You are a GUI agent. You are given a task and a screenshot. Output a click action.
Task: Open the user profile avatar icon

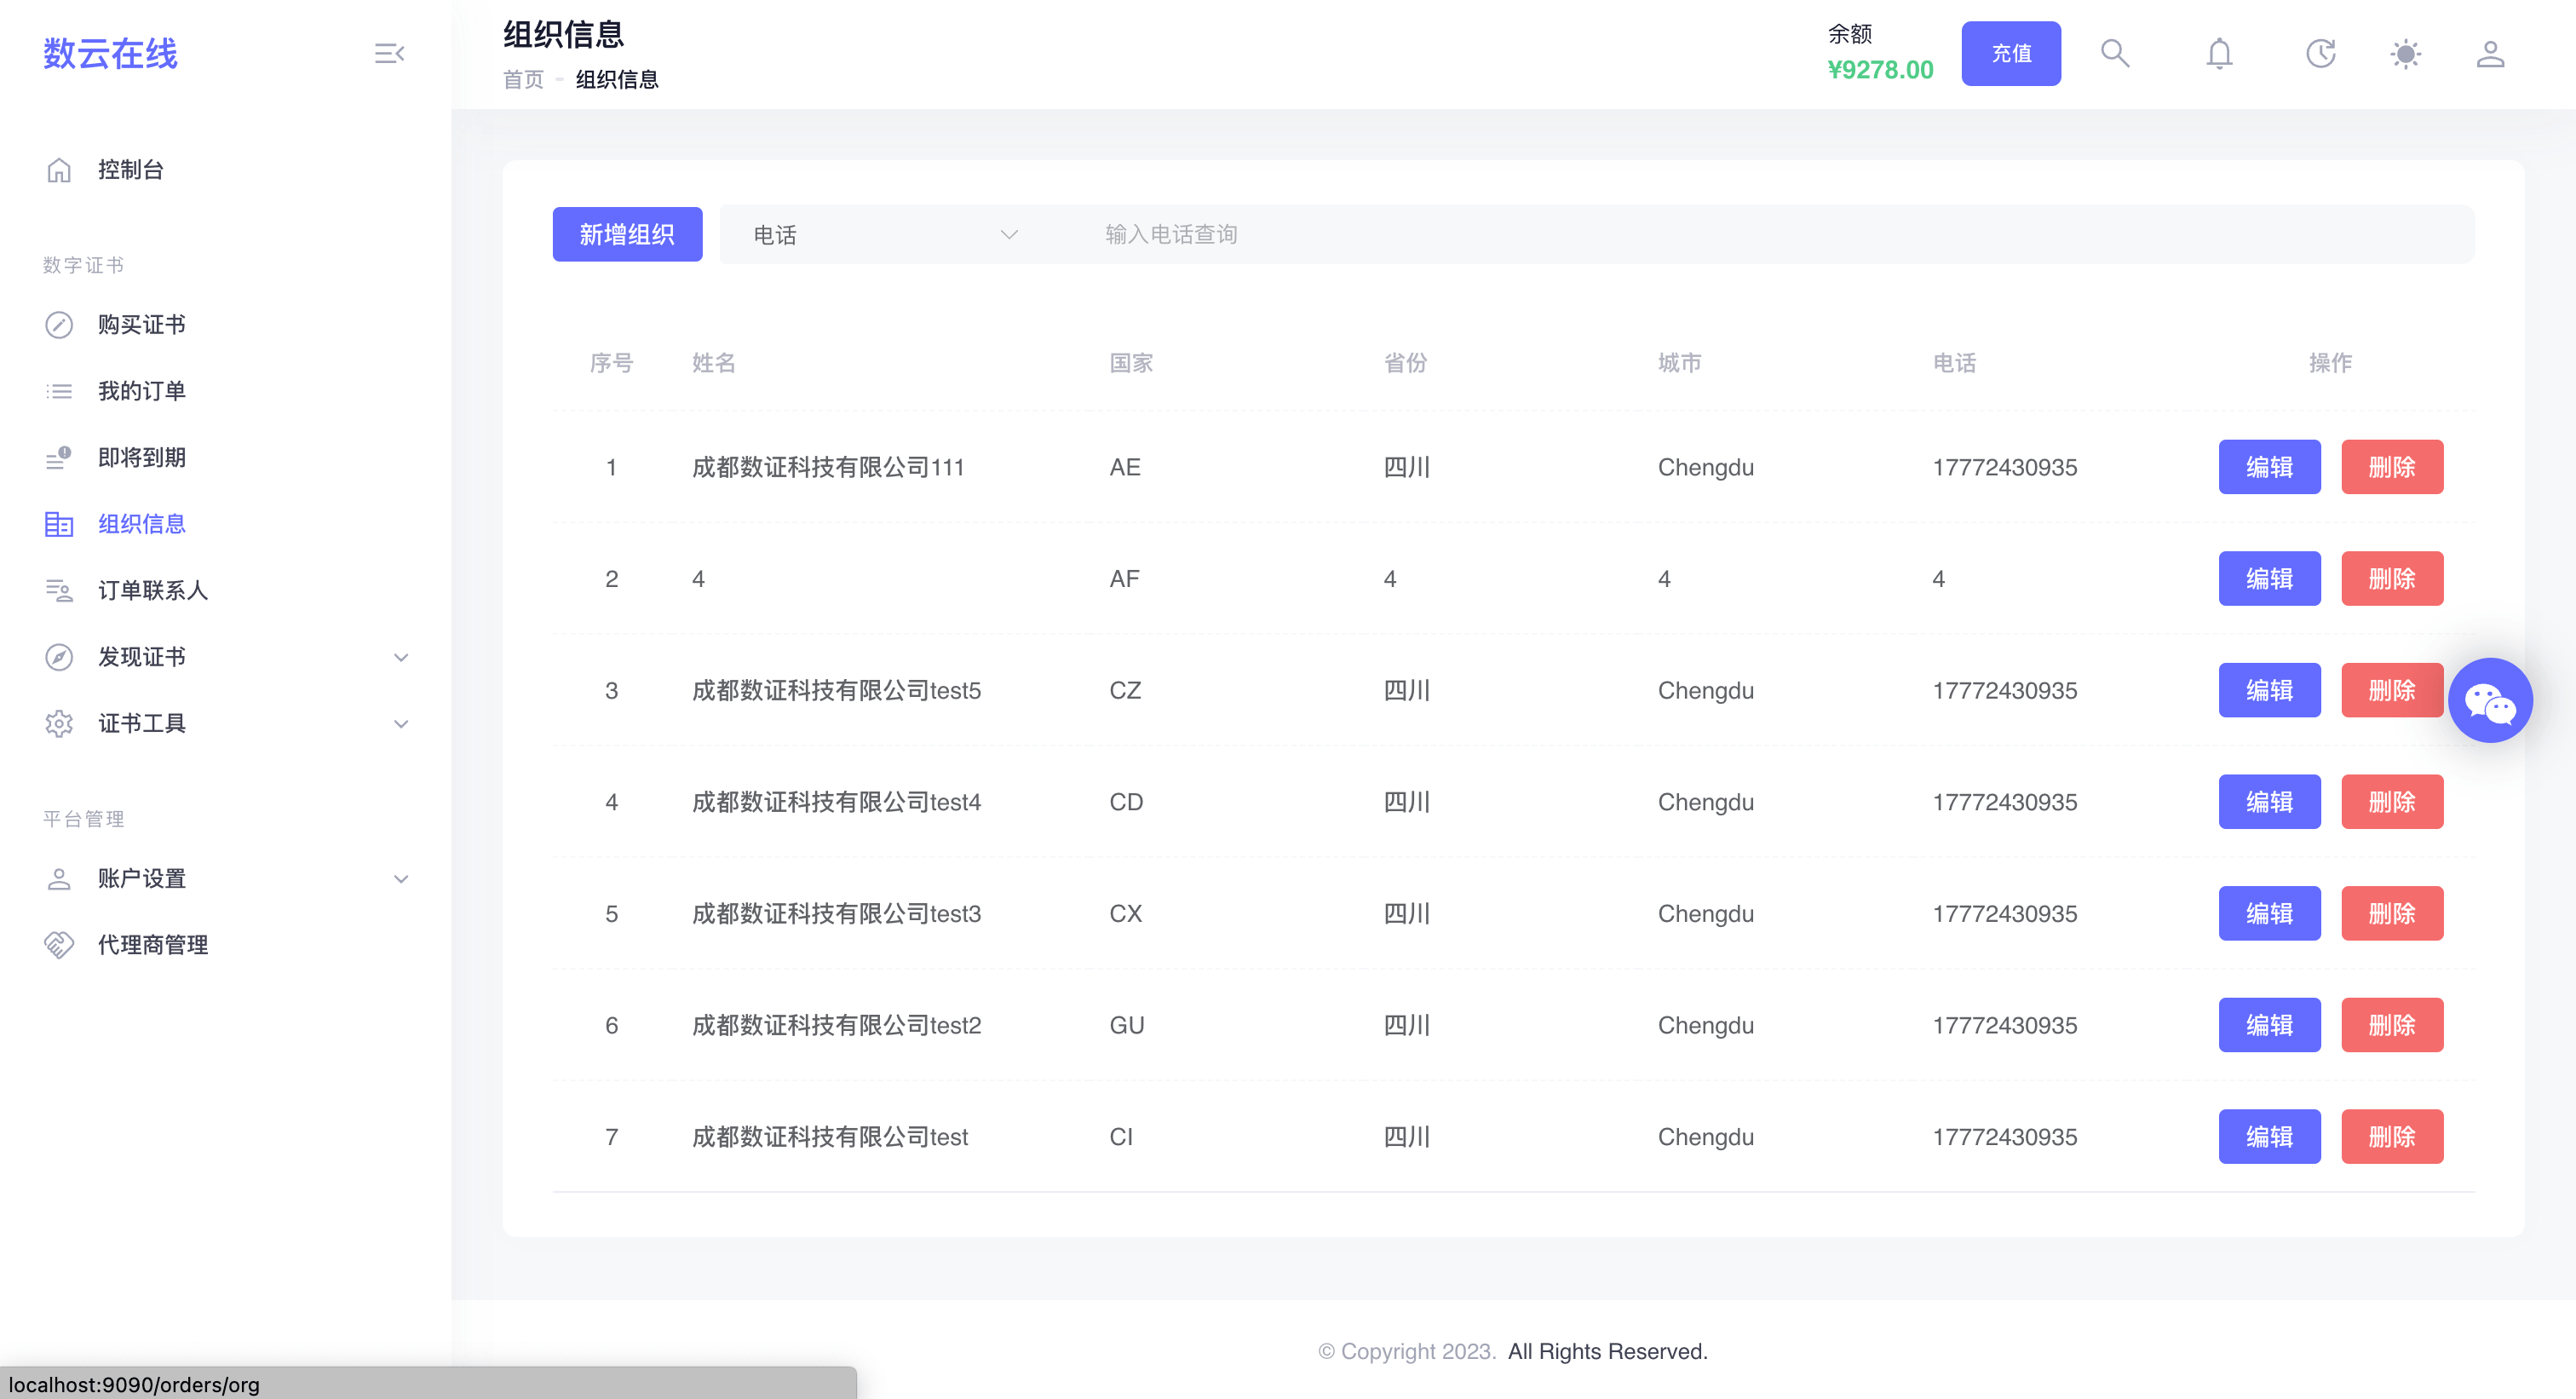(x=2490, y=53)
